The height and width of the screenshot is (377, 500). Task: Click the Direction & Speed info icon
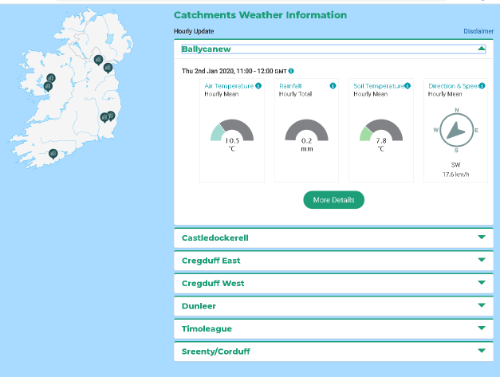(482, 86)
